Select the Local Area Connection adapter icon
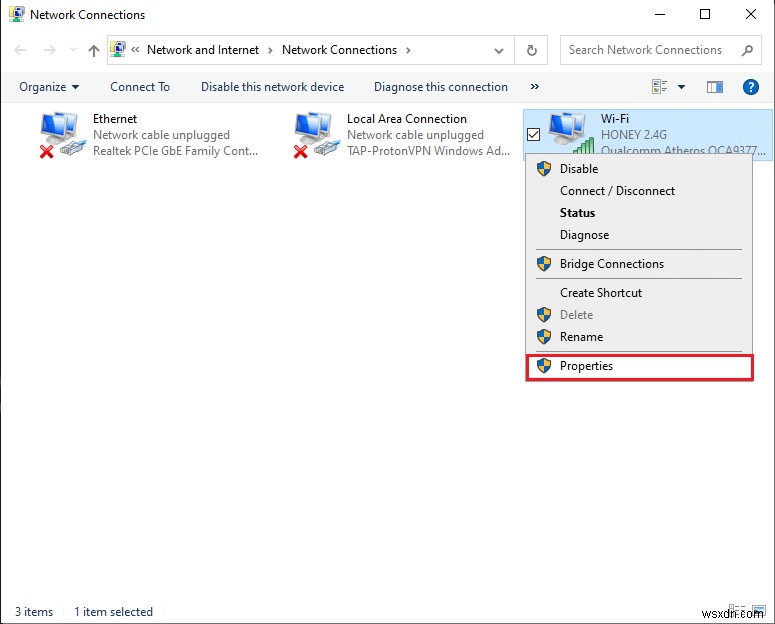 [316, 134]
